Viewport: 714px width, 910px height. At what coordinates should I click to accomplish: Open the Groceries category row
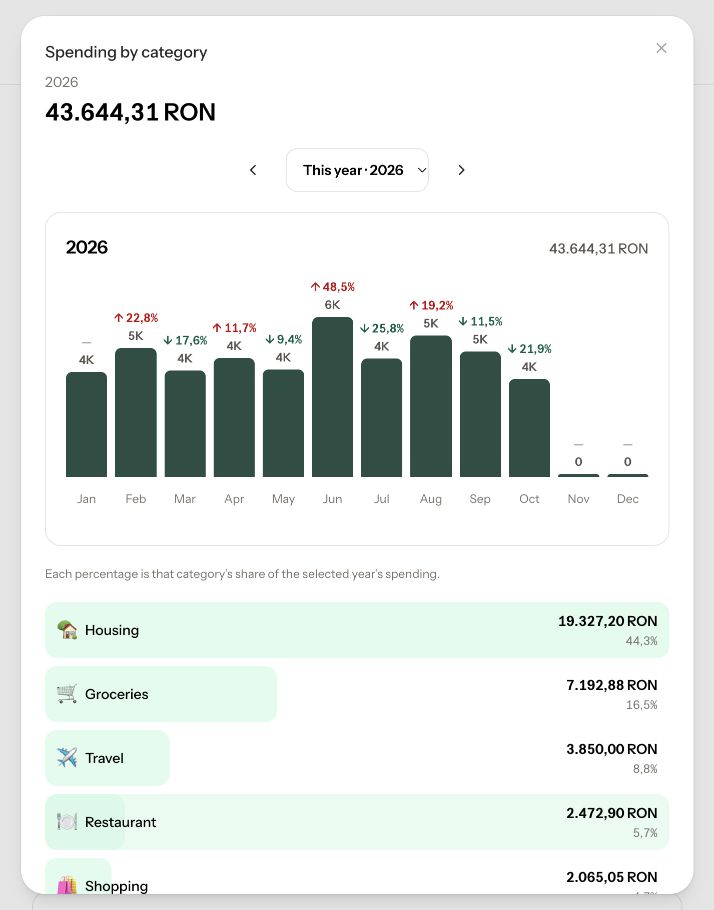tap(357, 694)
